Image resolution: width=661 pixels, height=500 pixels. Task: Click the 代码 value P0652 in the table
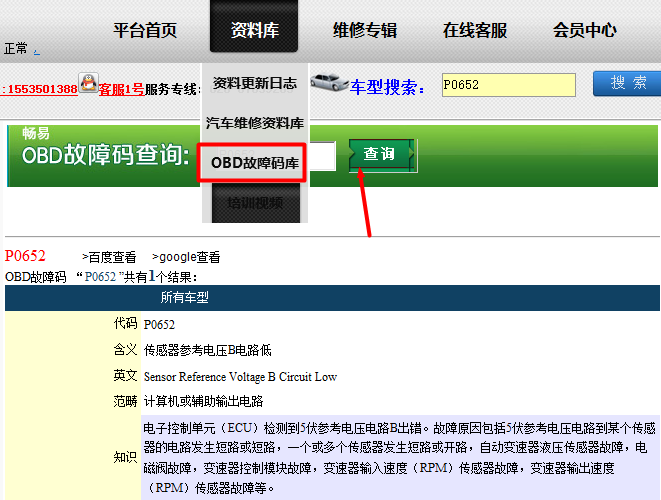[159, 325]
